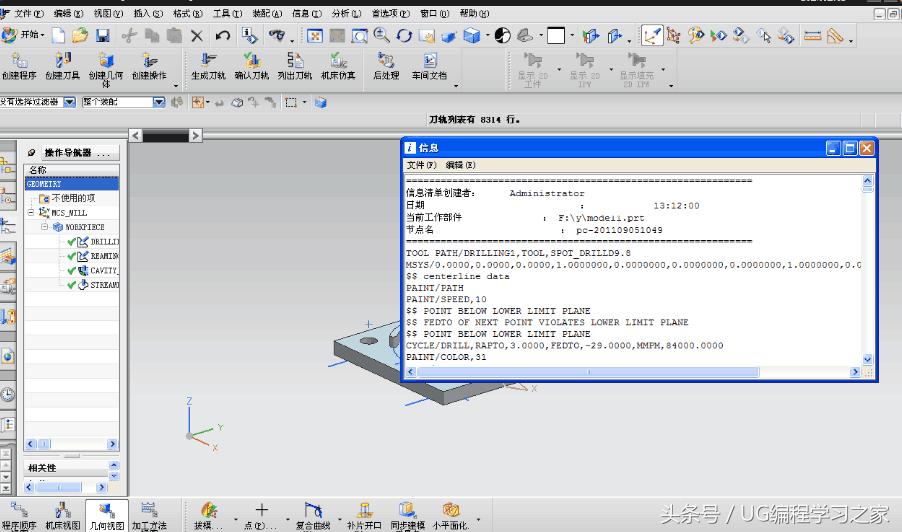Click the 创建刀具 (Create Tool) icon

(61, 65)
